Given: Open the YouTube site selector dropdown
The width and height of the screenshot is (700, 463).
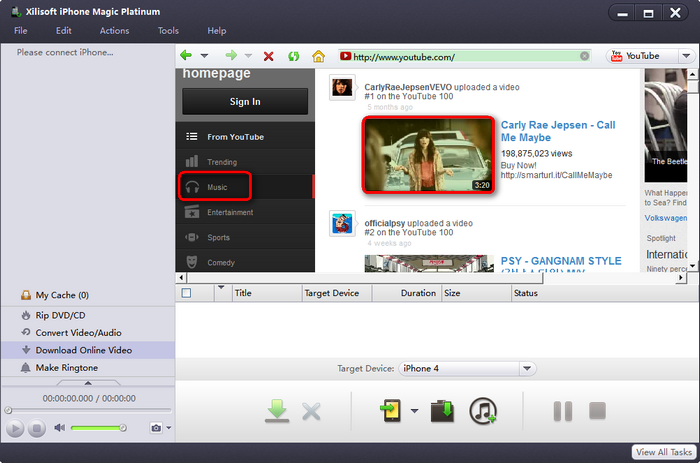Looking at the screenshot, I should (x=642, y=56).
